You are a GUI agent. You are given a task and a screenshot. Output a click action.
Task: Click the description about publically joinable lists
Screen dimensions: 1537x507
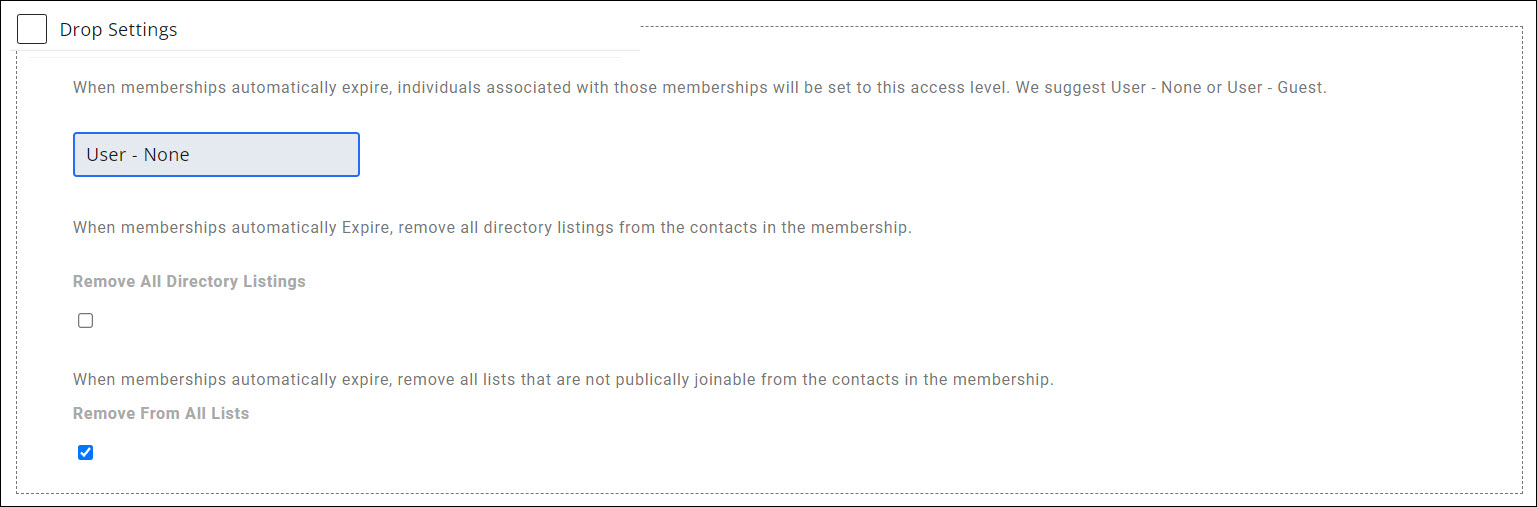point(563,380)
